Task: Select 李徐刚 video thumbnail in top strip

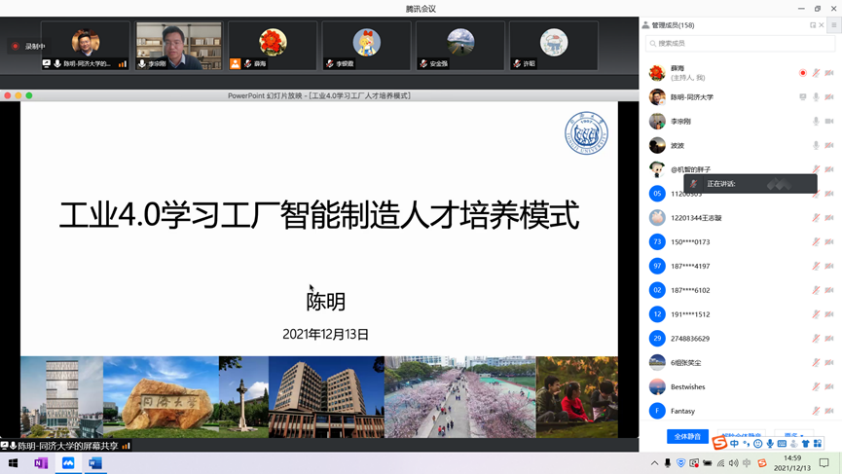Action: pyautogui.click(x=178, y=46)
